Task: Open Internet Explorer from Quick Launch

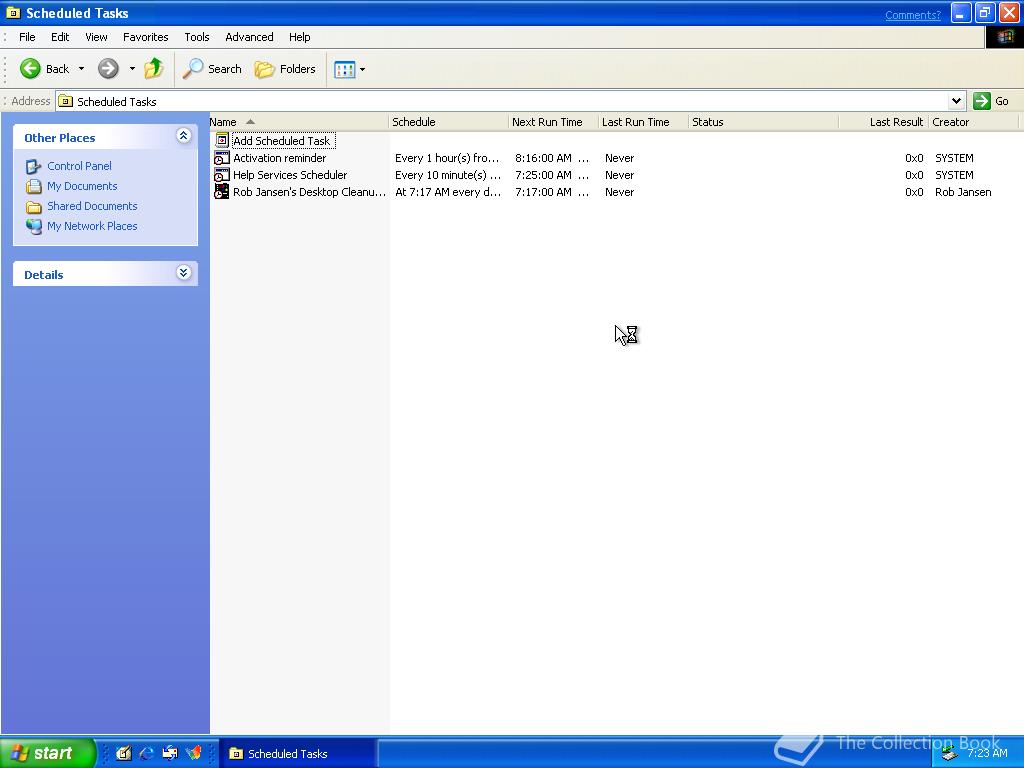Action: (146, 753)
